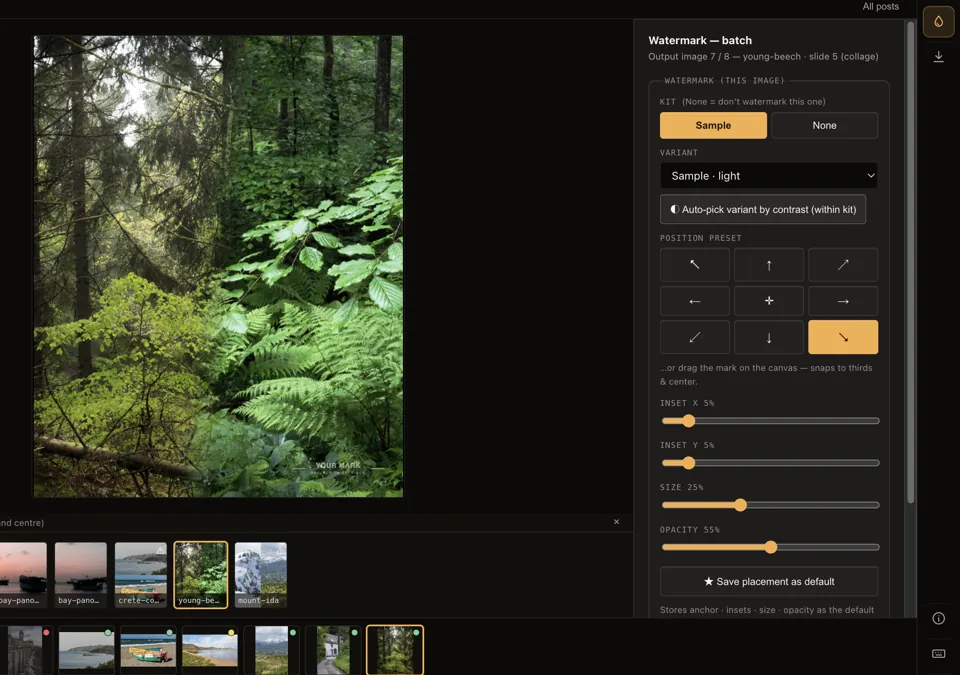960x675 pixels.
Task: Set watermark position to middle-left arrow
Action: (x=694, y=301)
